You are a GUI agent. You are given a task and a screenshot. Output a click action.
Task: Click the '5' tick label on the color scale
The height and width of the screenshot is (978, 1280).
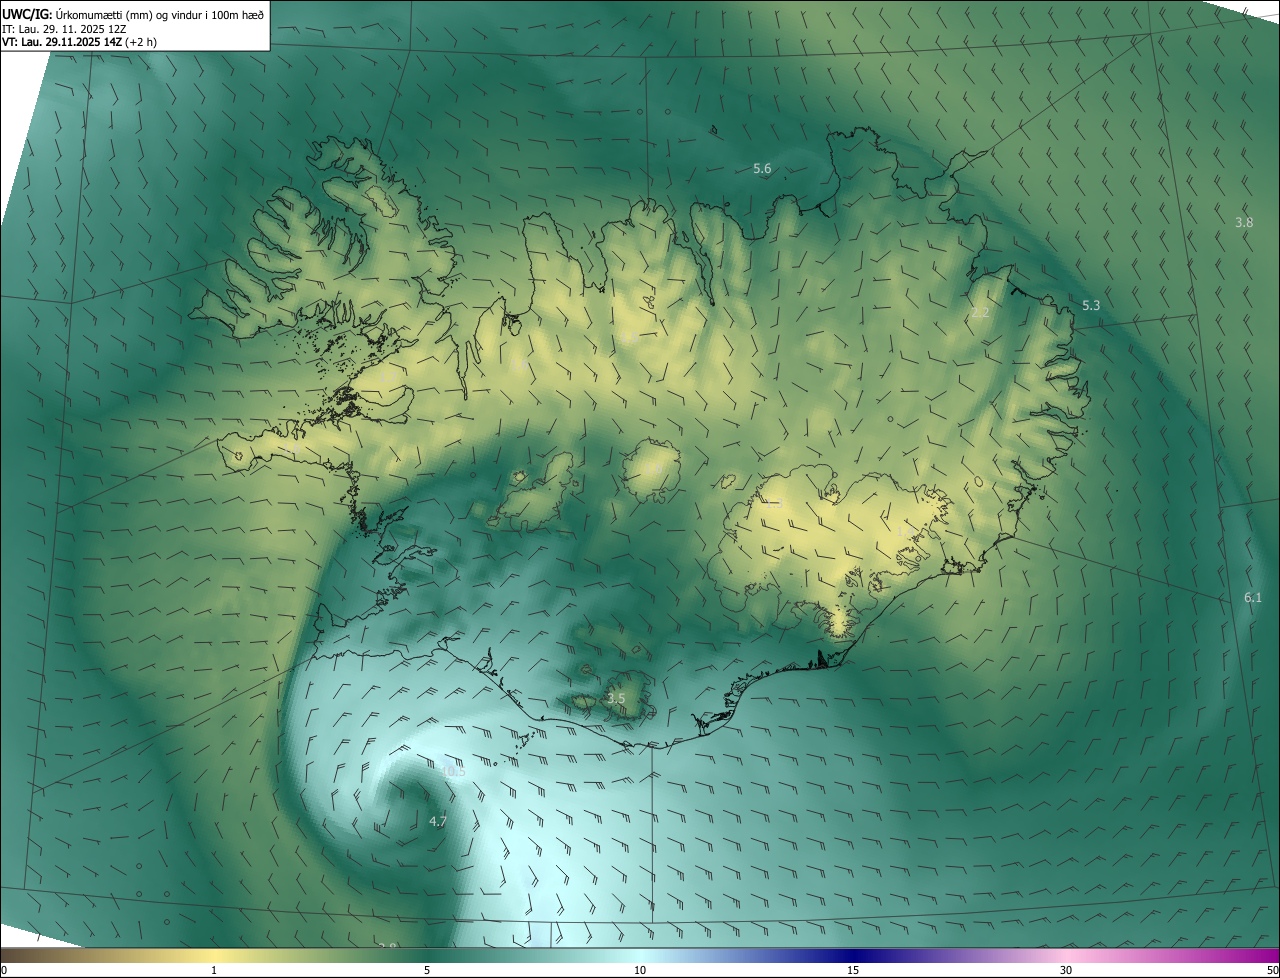coord(427,970)
